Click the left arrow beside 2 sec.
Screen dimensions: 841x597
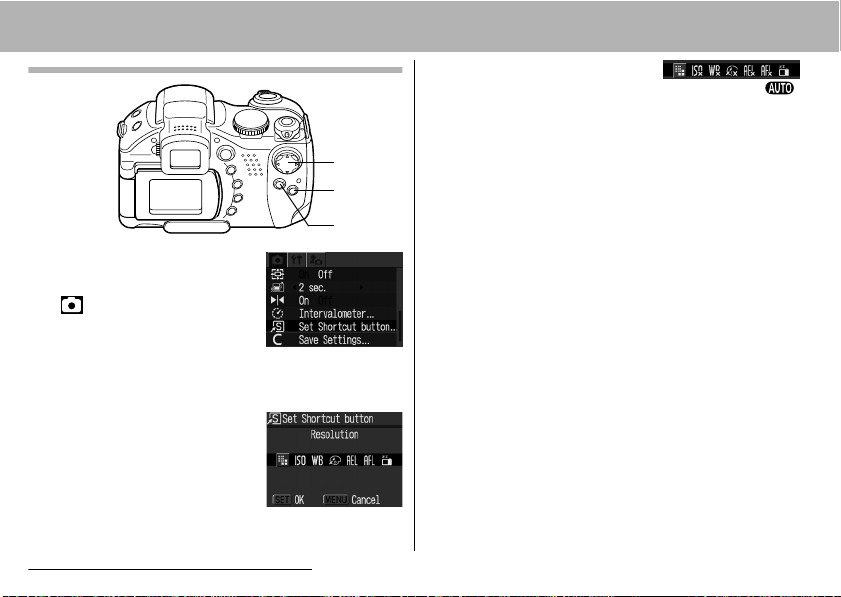294,288
